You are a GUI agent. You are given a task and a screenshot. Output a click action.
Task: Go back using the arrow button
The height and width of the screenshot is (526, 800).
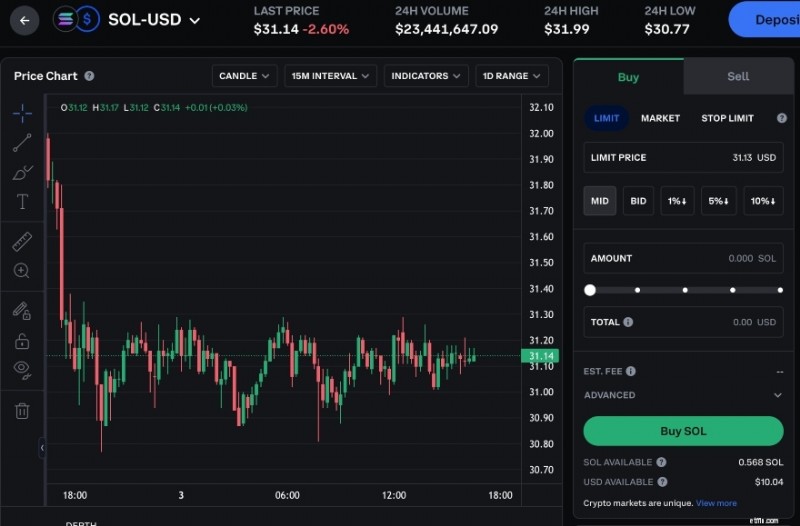24,20
